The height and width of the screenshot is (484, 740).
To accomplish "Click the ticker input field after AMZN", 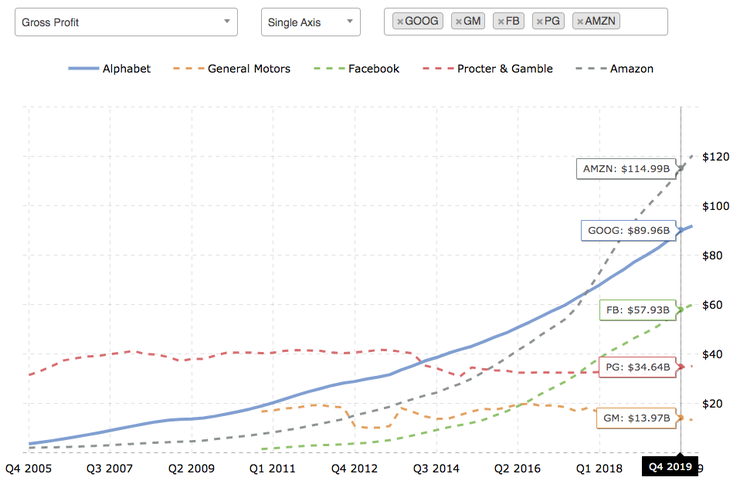I will coord(643,21).
